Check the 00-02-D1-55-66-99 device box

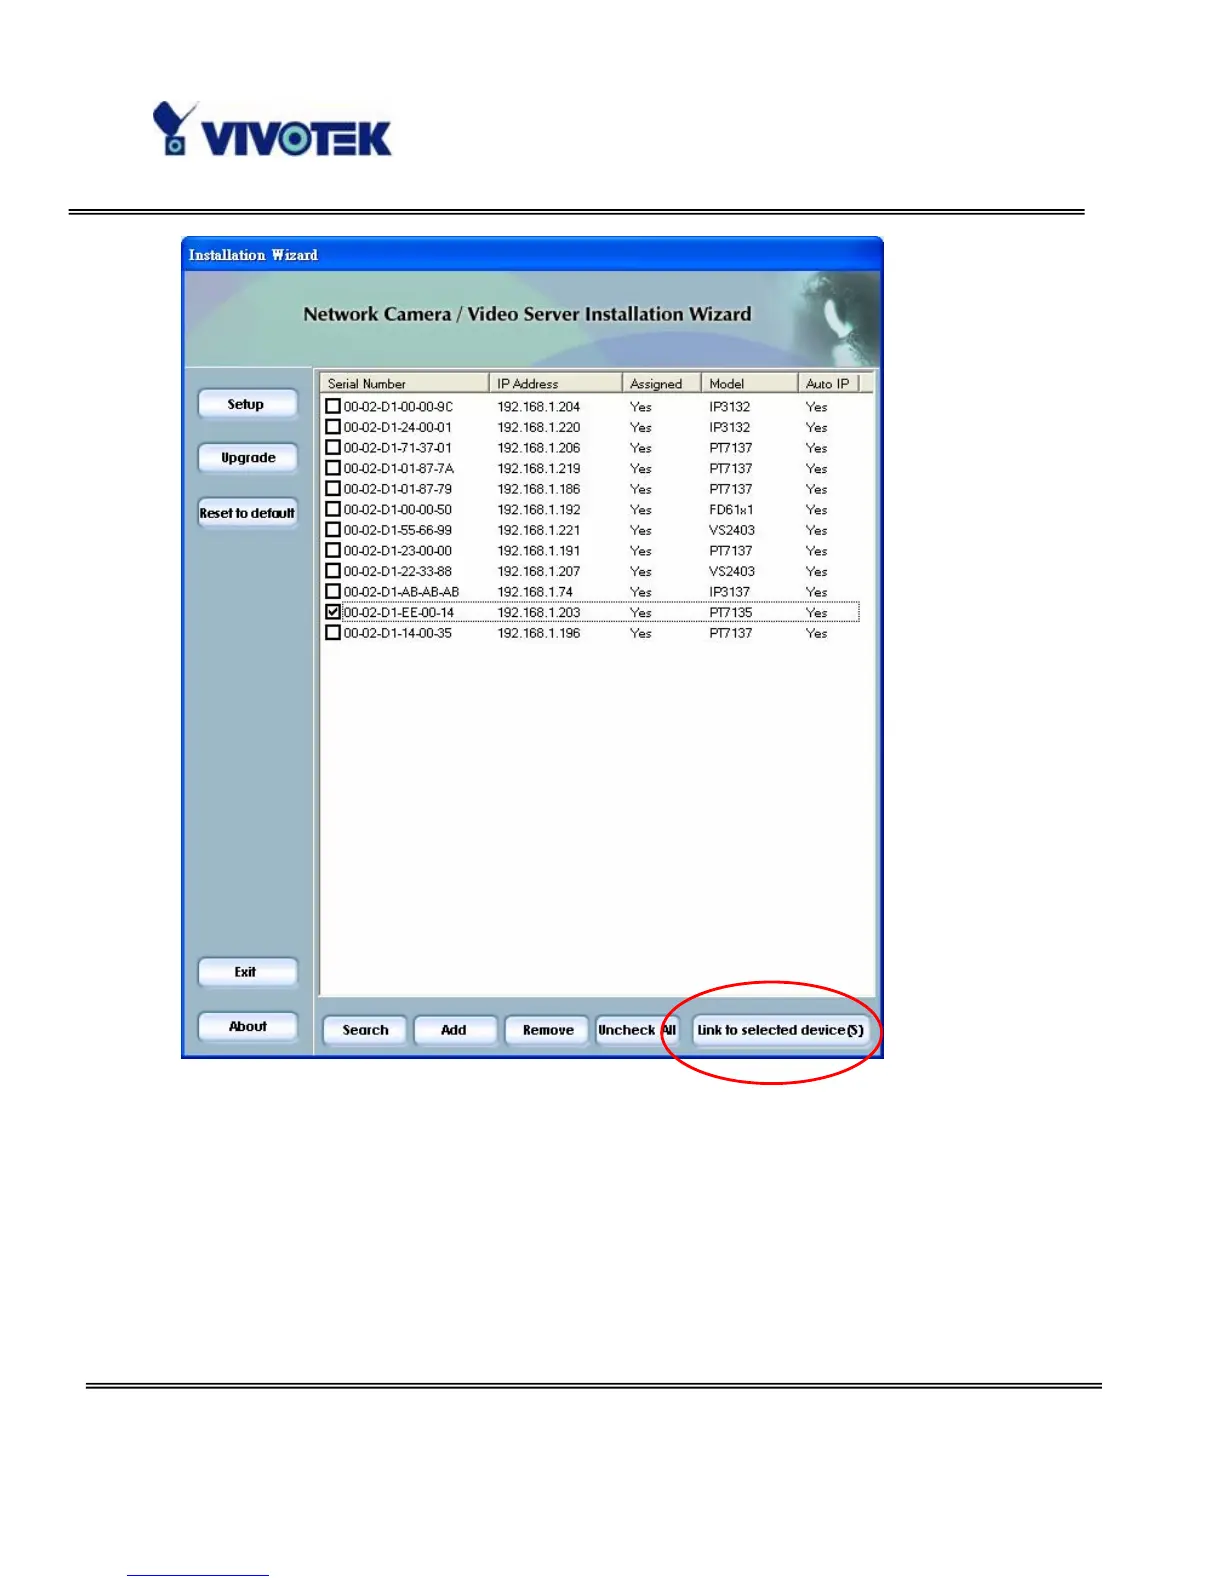pyautogui.click(x=333, y=530)
